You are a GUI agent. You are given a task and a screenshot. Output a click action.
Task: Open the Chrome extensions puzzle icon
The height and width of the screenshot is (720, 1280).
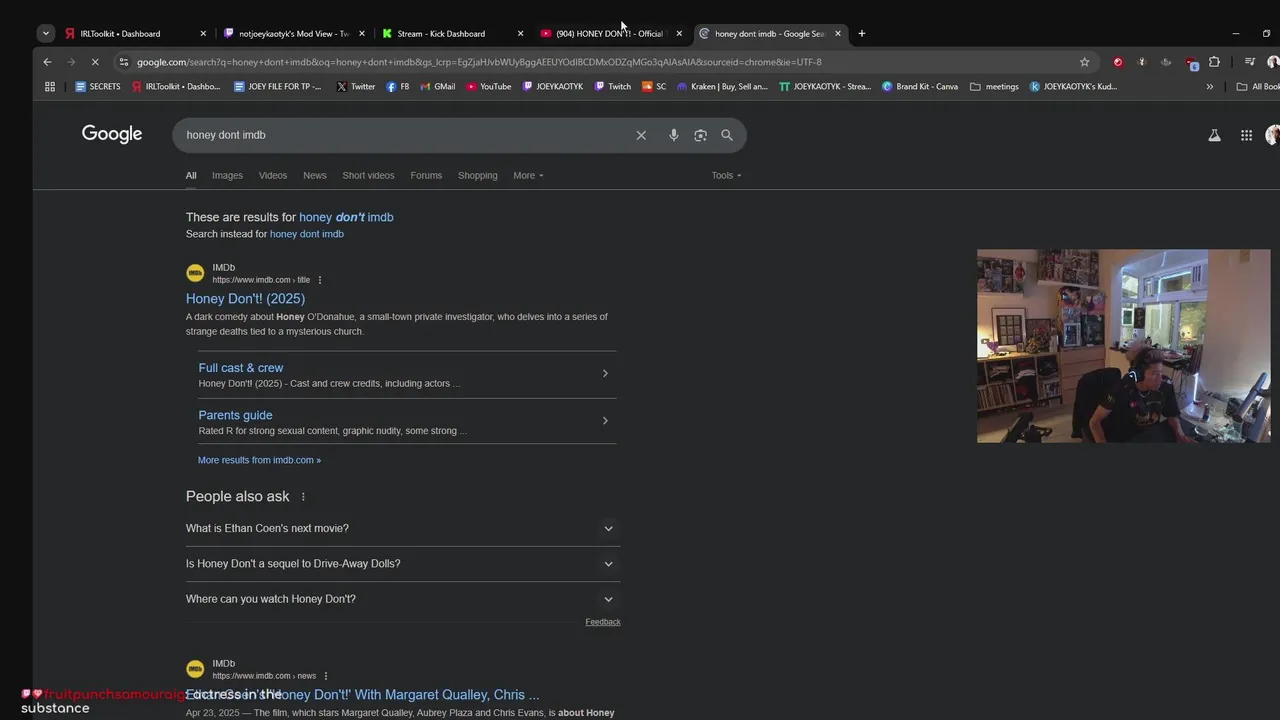(1214, 62)
